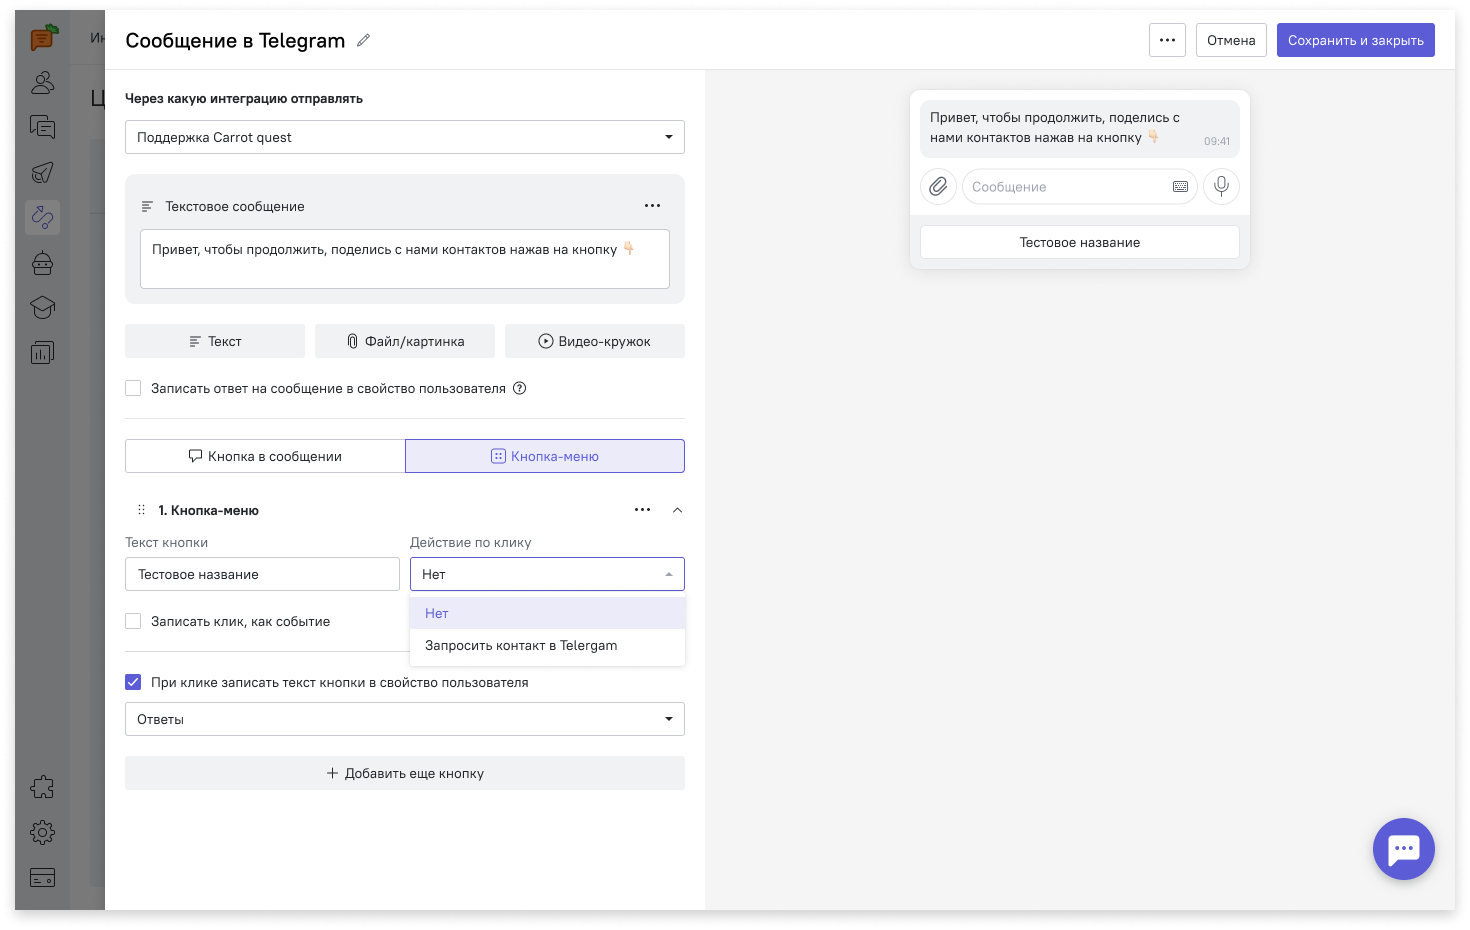
Task: Open the 'Ответы' property dropdown
Action: pos(404,719)
